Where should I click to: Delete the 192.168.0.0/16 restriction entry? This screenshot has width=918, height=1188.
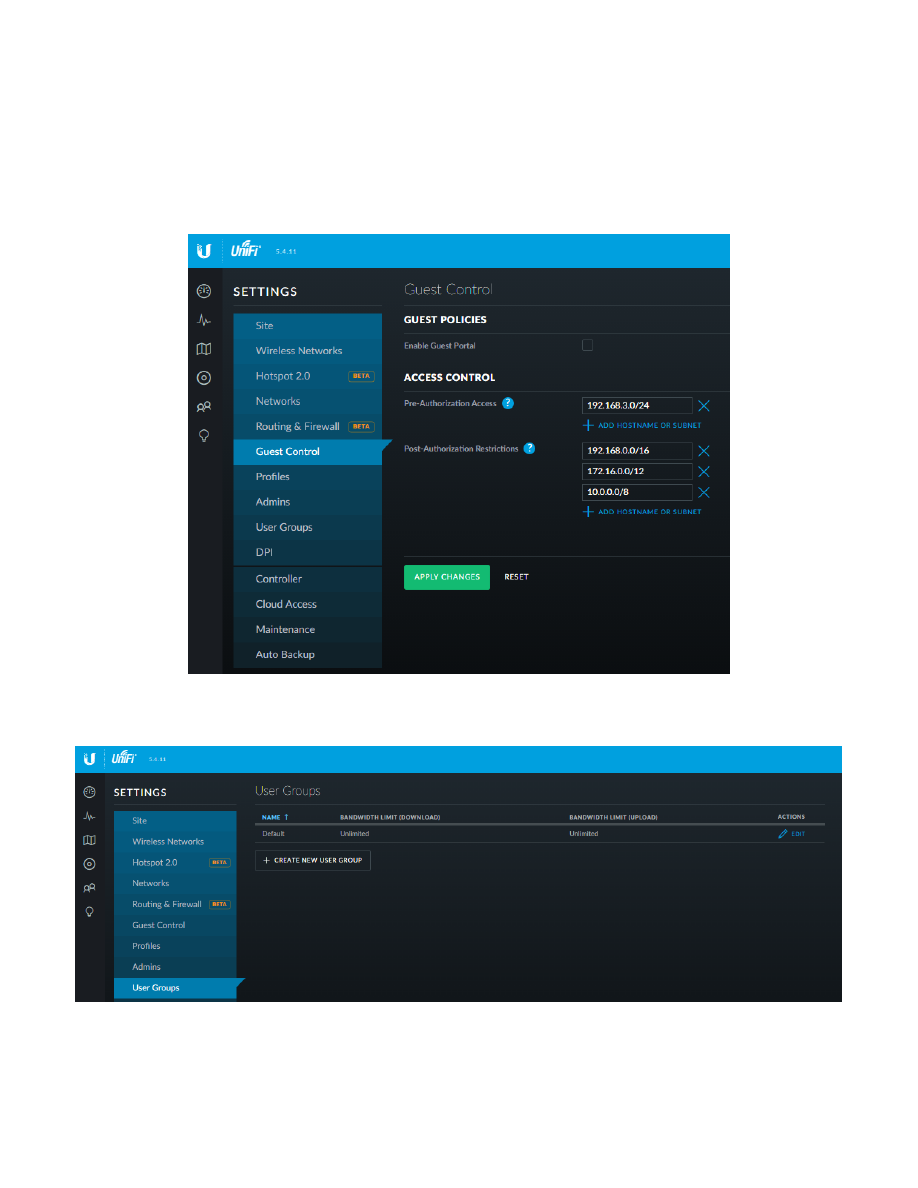click(703, 451)
